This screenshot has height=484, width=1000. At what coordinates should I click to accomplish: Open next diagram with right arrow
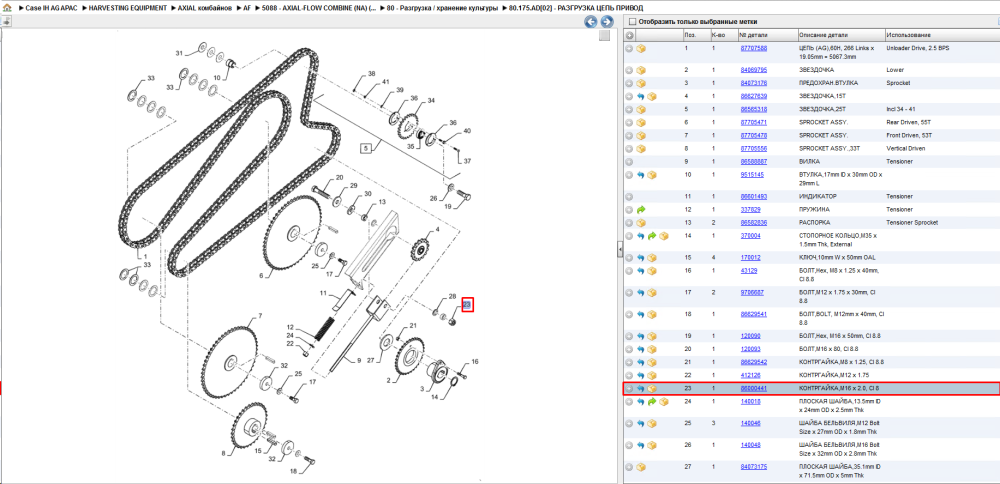point(607,22)
